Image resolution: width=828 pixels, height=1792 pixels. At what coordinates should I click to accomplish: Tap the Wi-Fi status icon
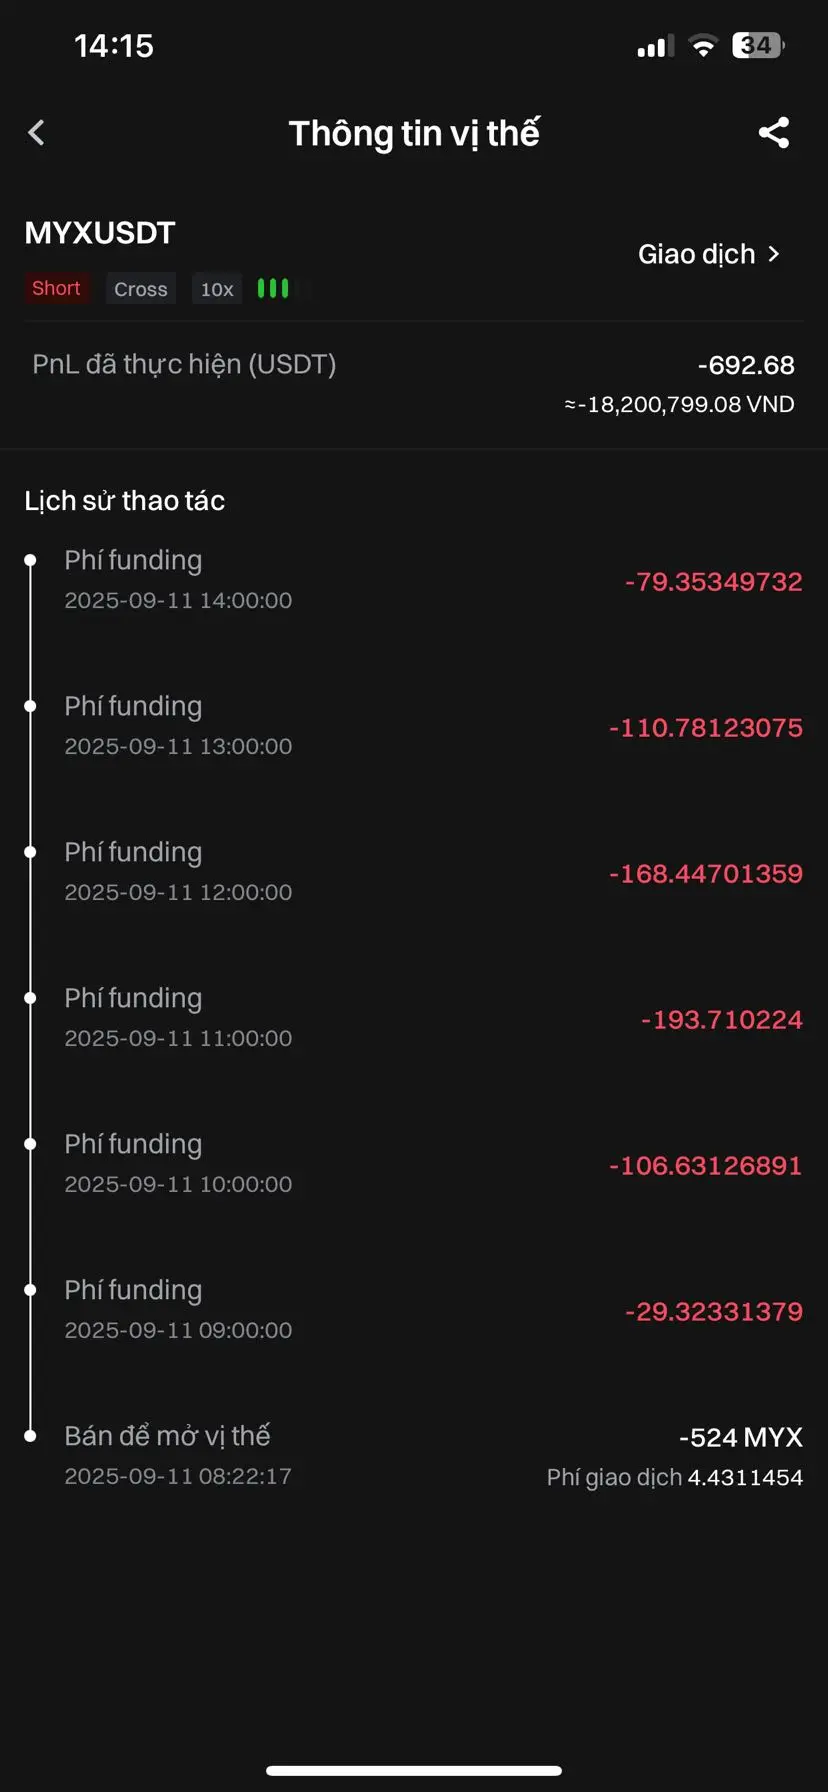pyautogui.click(x=704, y=46)
